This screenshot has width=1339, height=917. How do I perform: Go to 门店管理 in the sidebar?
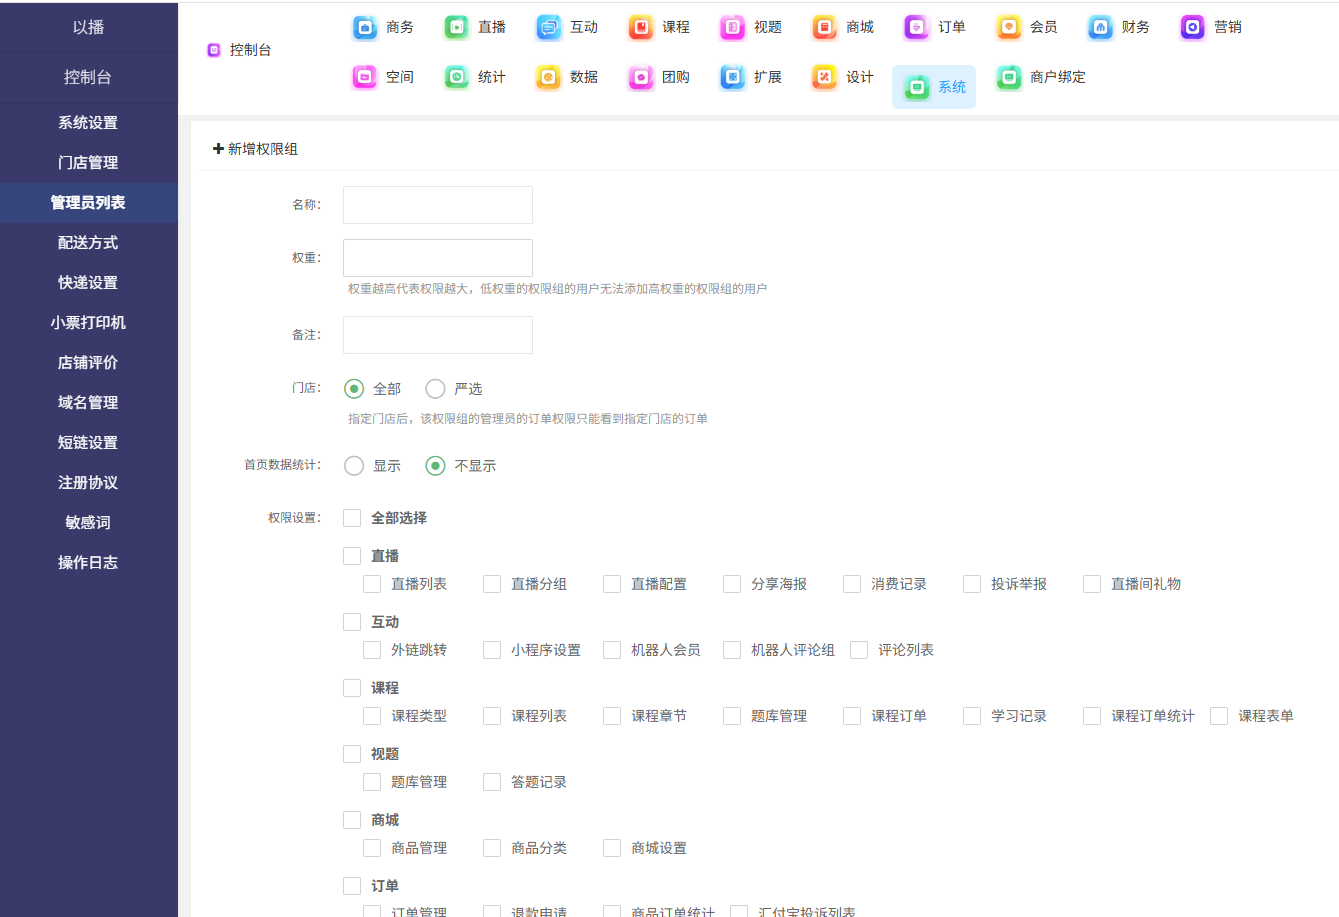88,163
